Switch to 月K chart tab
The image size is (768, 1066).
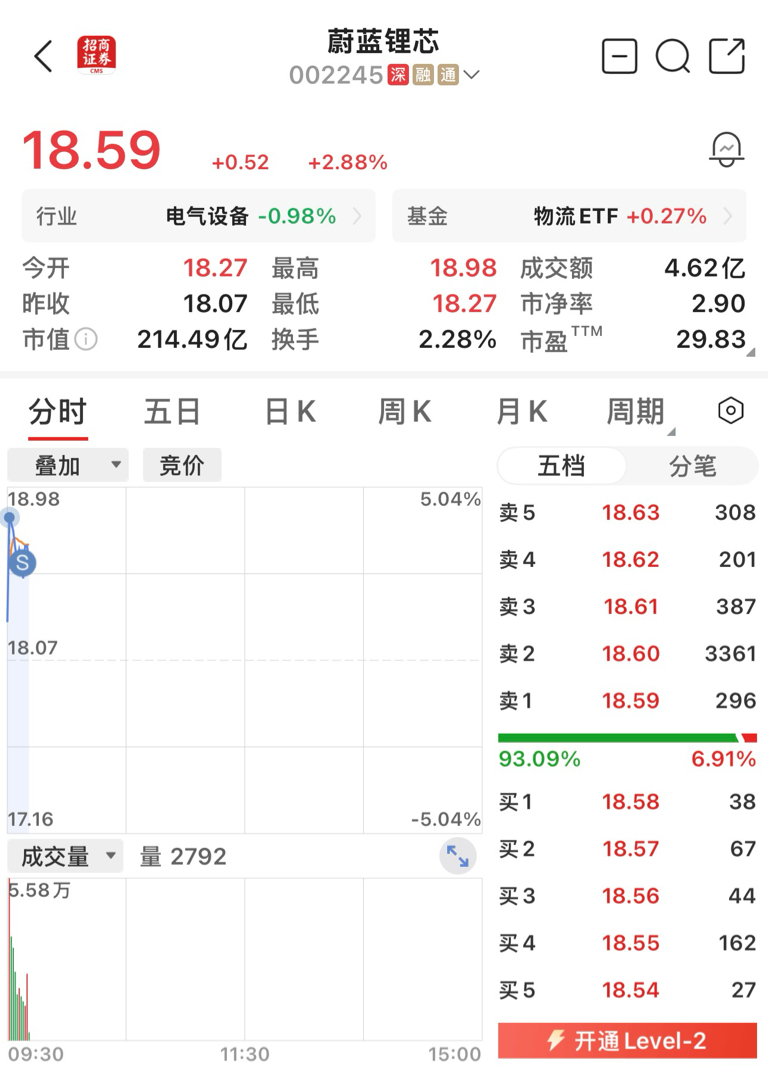(522, 412)
